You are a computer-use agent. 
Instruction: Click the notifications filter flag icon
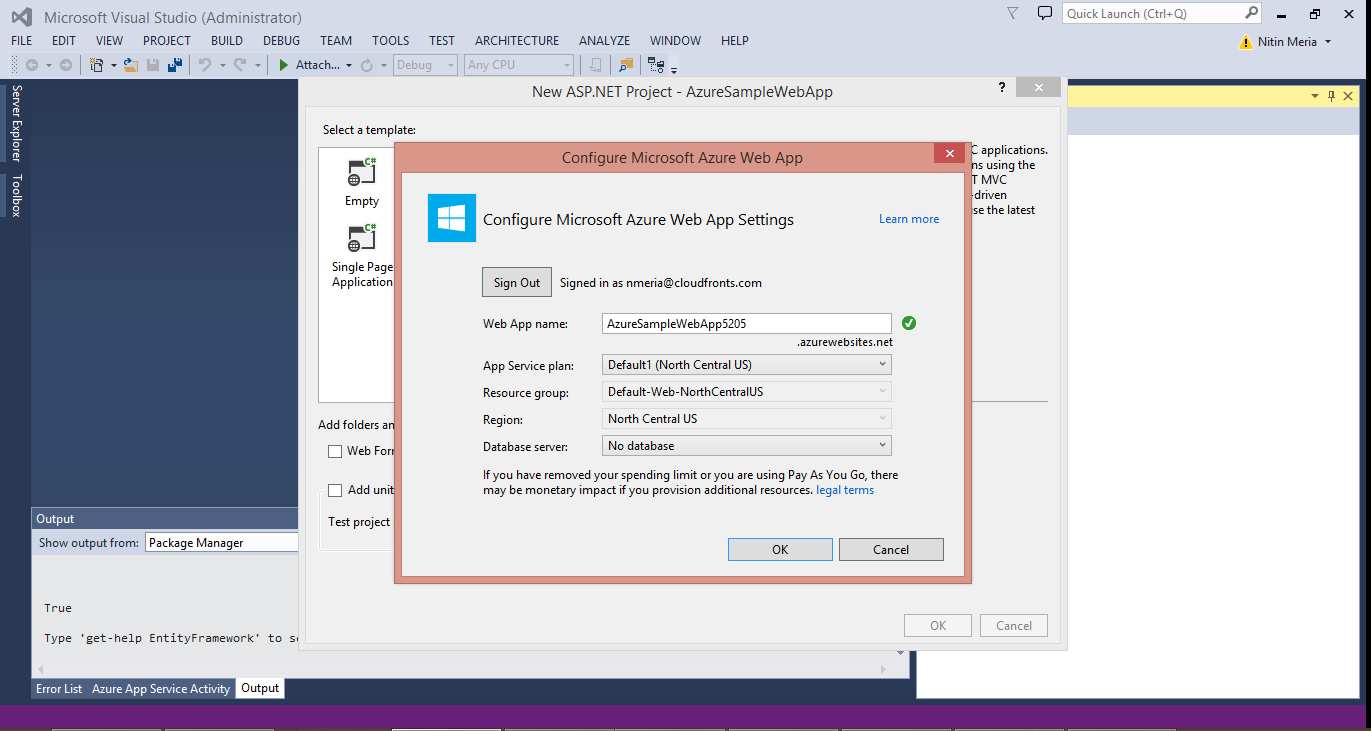pos(1013,13)
